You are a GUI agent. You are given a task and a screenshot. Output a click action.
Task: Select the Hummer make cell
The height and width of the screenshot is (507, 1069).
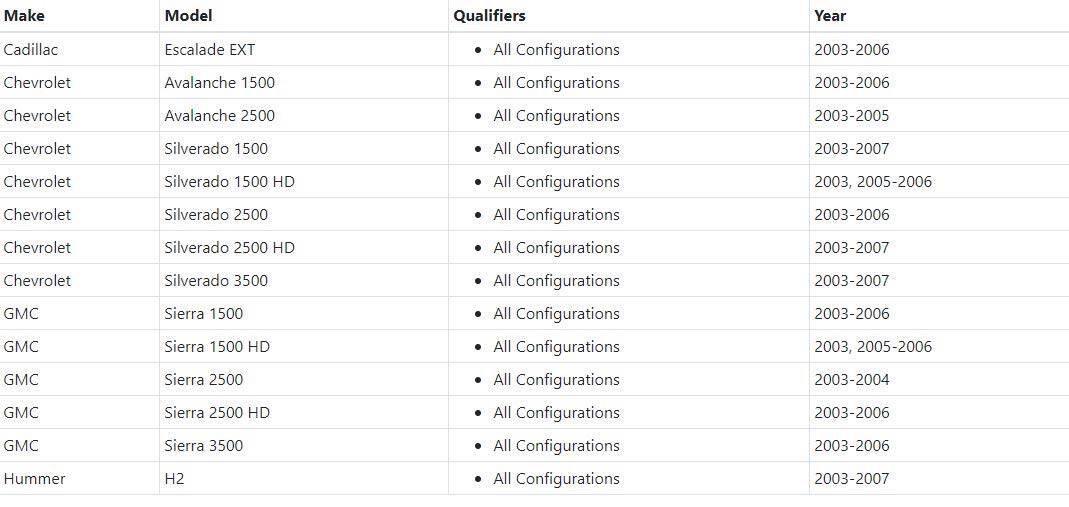click(x=34, y=479)
